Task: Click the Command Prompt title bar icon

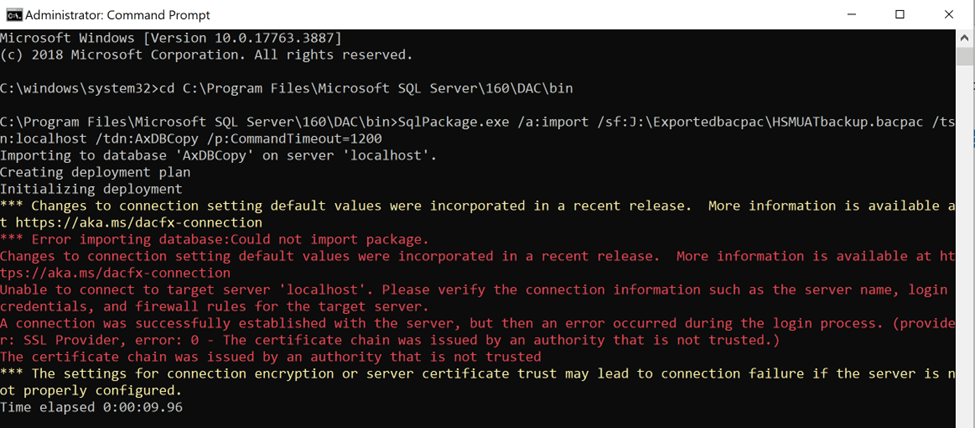Action: [11, 14]
